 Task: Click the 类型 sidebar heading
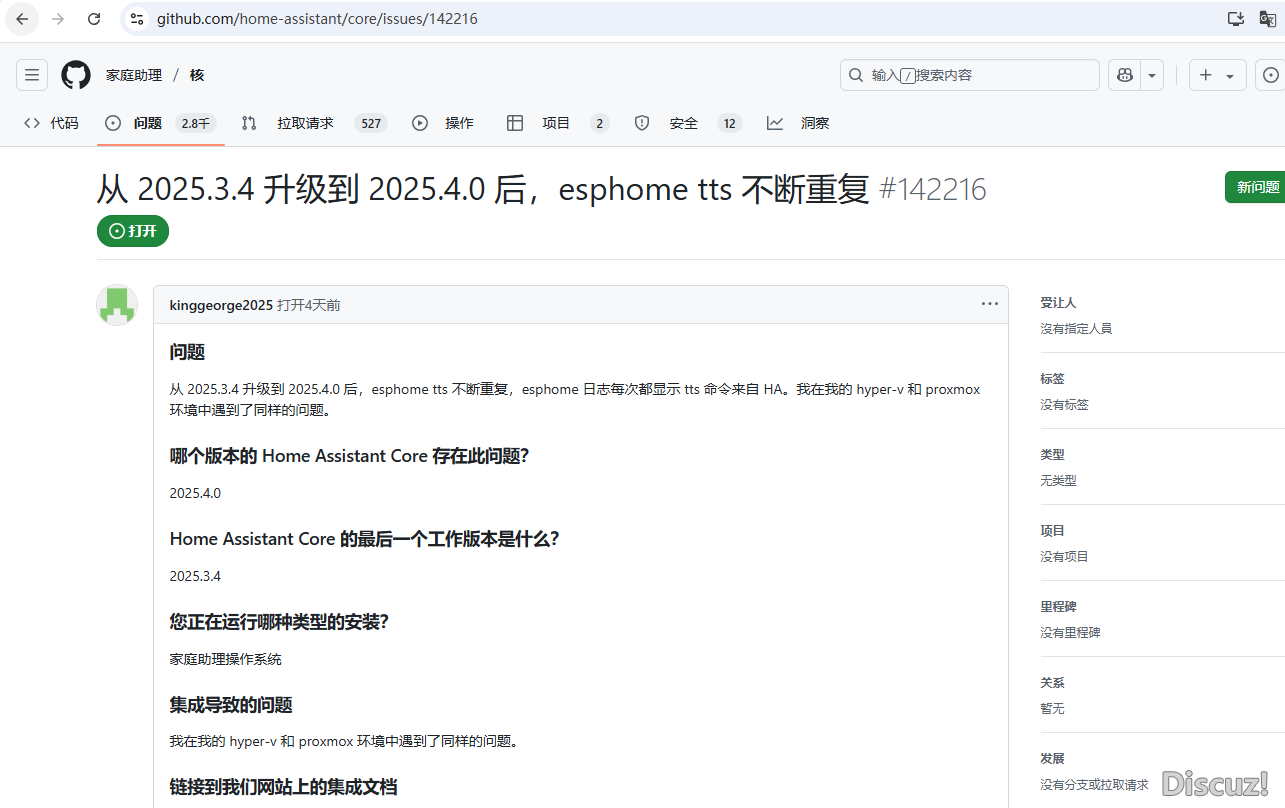[1052, 454]
